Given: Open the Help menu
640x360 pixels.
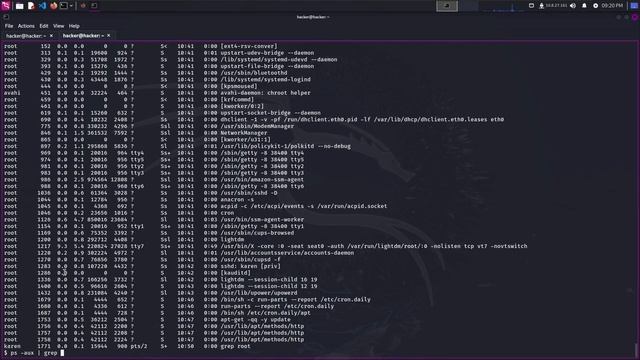Looking at the screenshot, I should (74, 26).
